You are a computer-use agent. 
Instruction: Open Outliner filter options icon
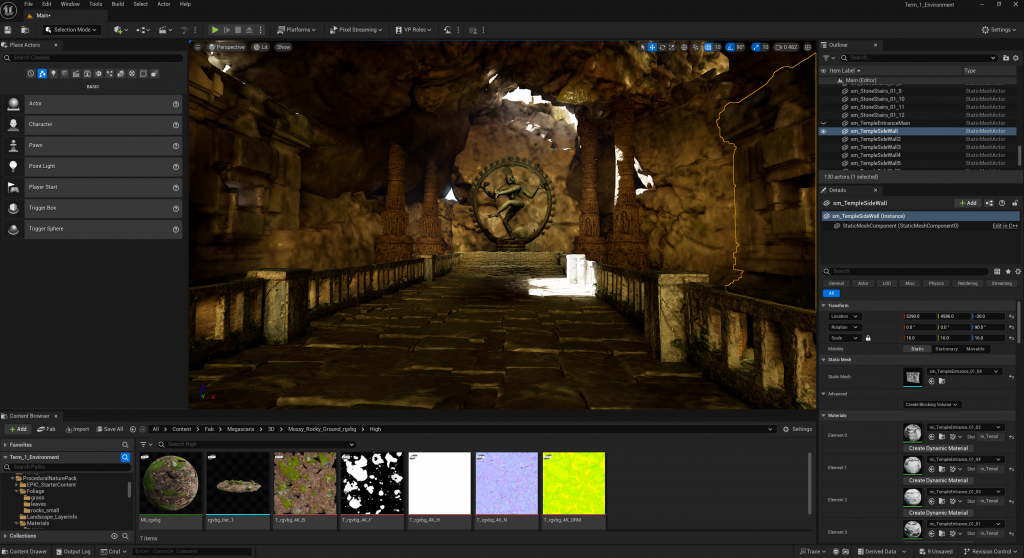[x=827, y=57]
